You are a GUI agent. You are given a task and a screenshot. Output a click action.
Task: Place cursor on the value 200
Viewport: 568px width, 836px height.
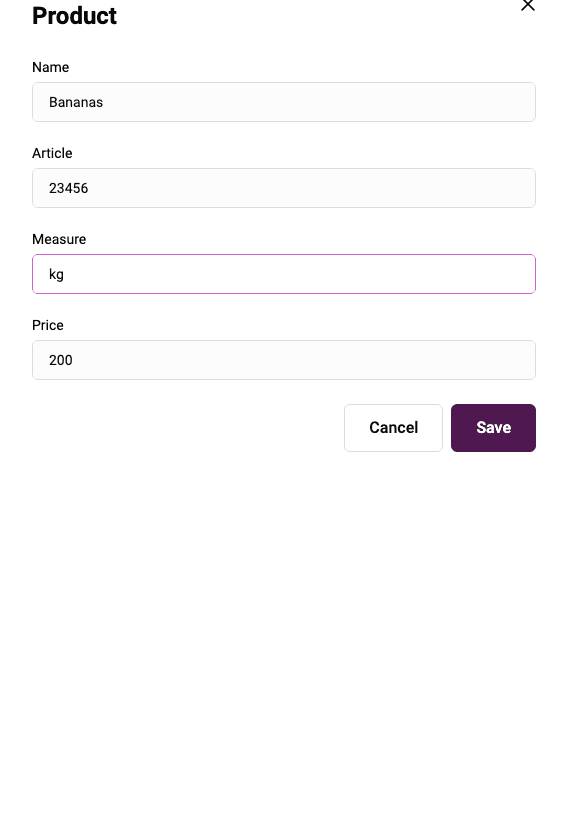point(61,360)
